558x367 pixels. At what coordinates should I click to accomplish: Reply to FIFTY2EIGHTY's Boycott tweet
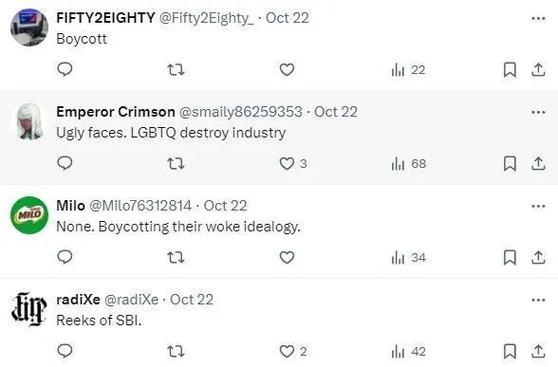pos(65,69)
